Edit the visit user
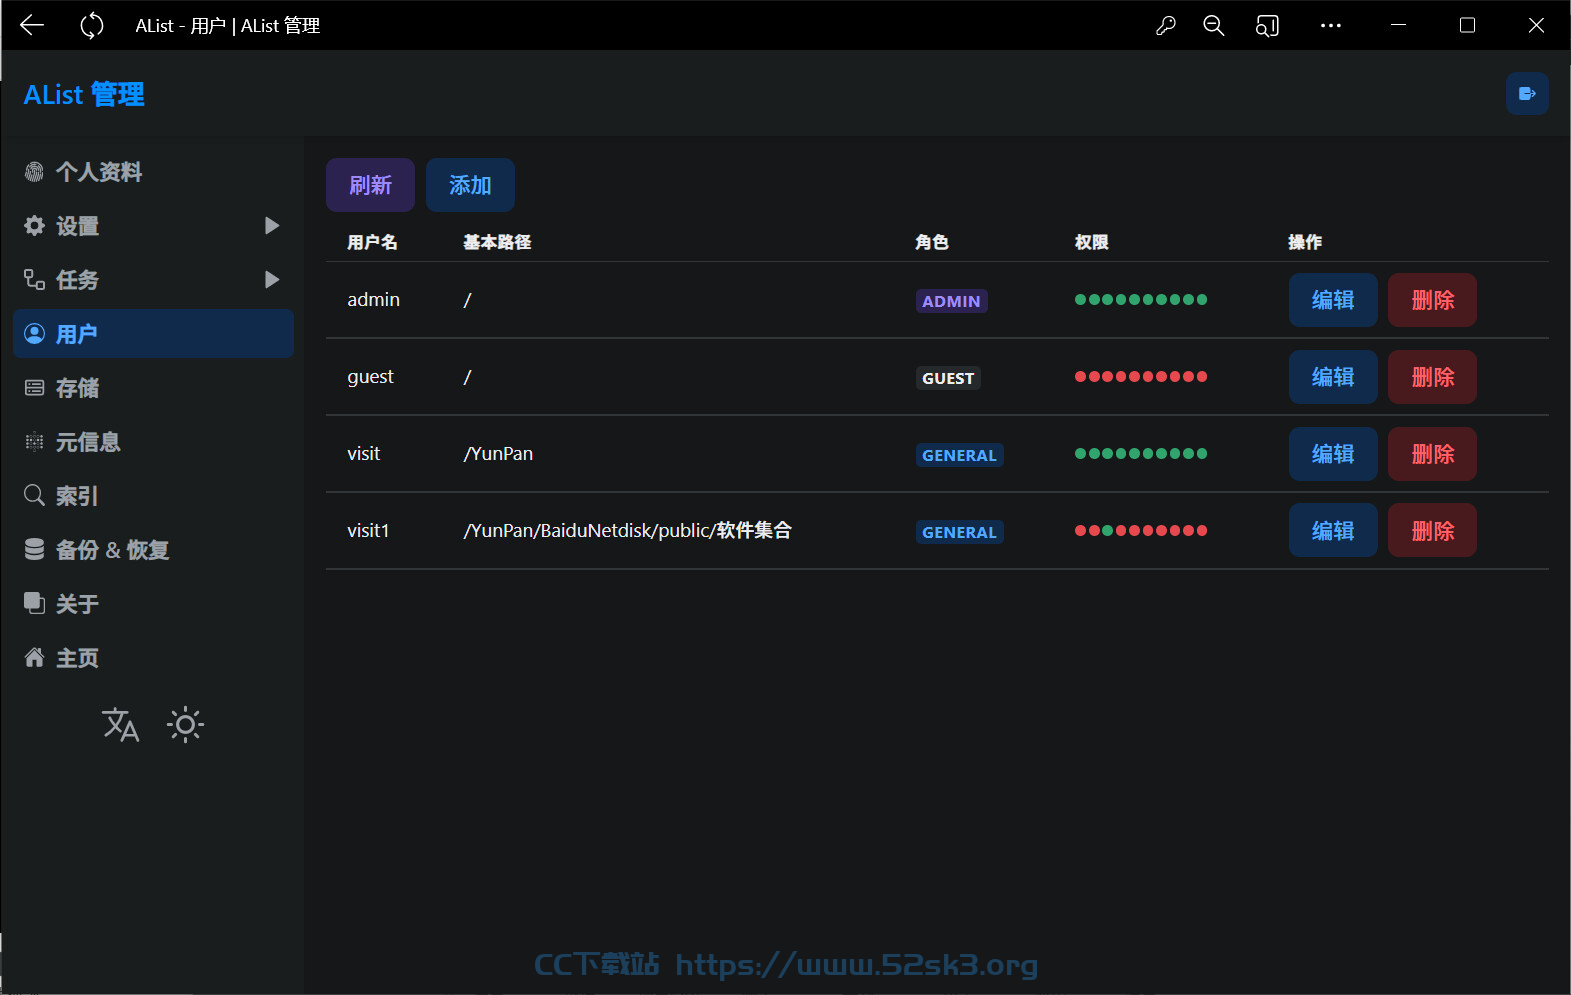The height and width of the screenshot is (995, 1571). [1333, 454]
